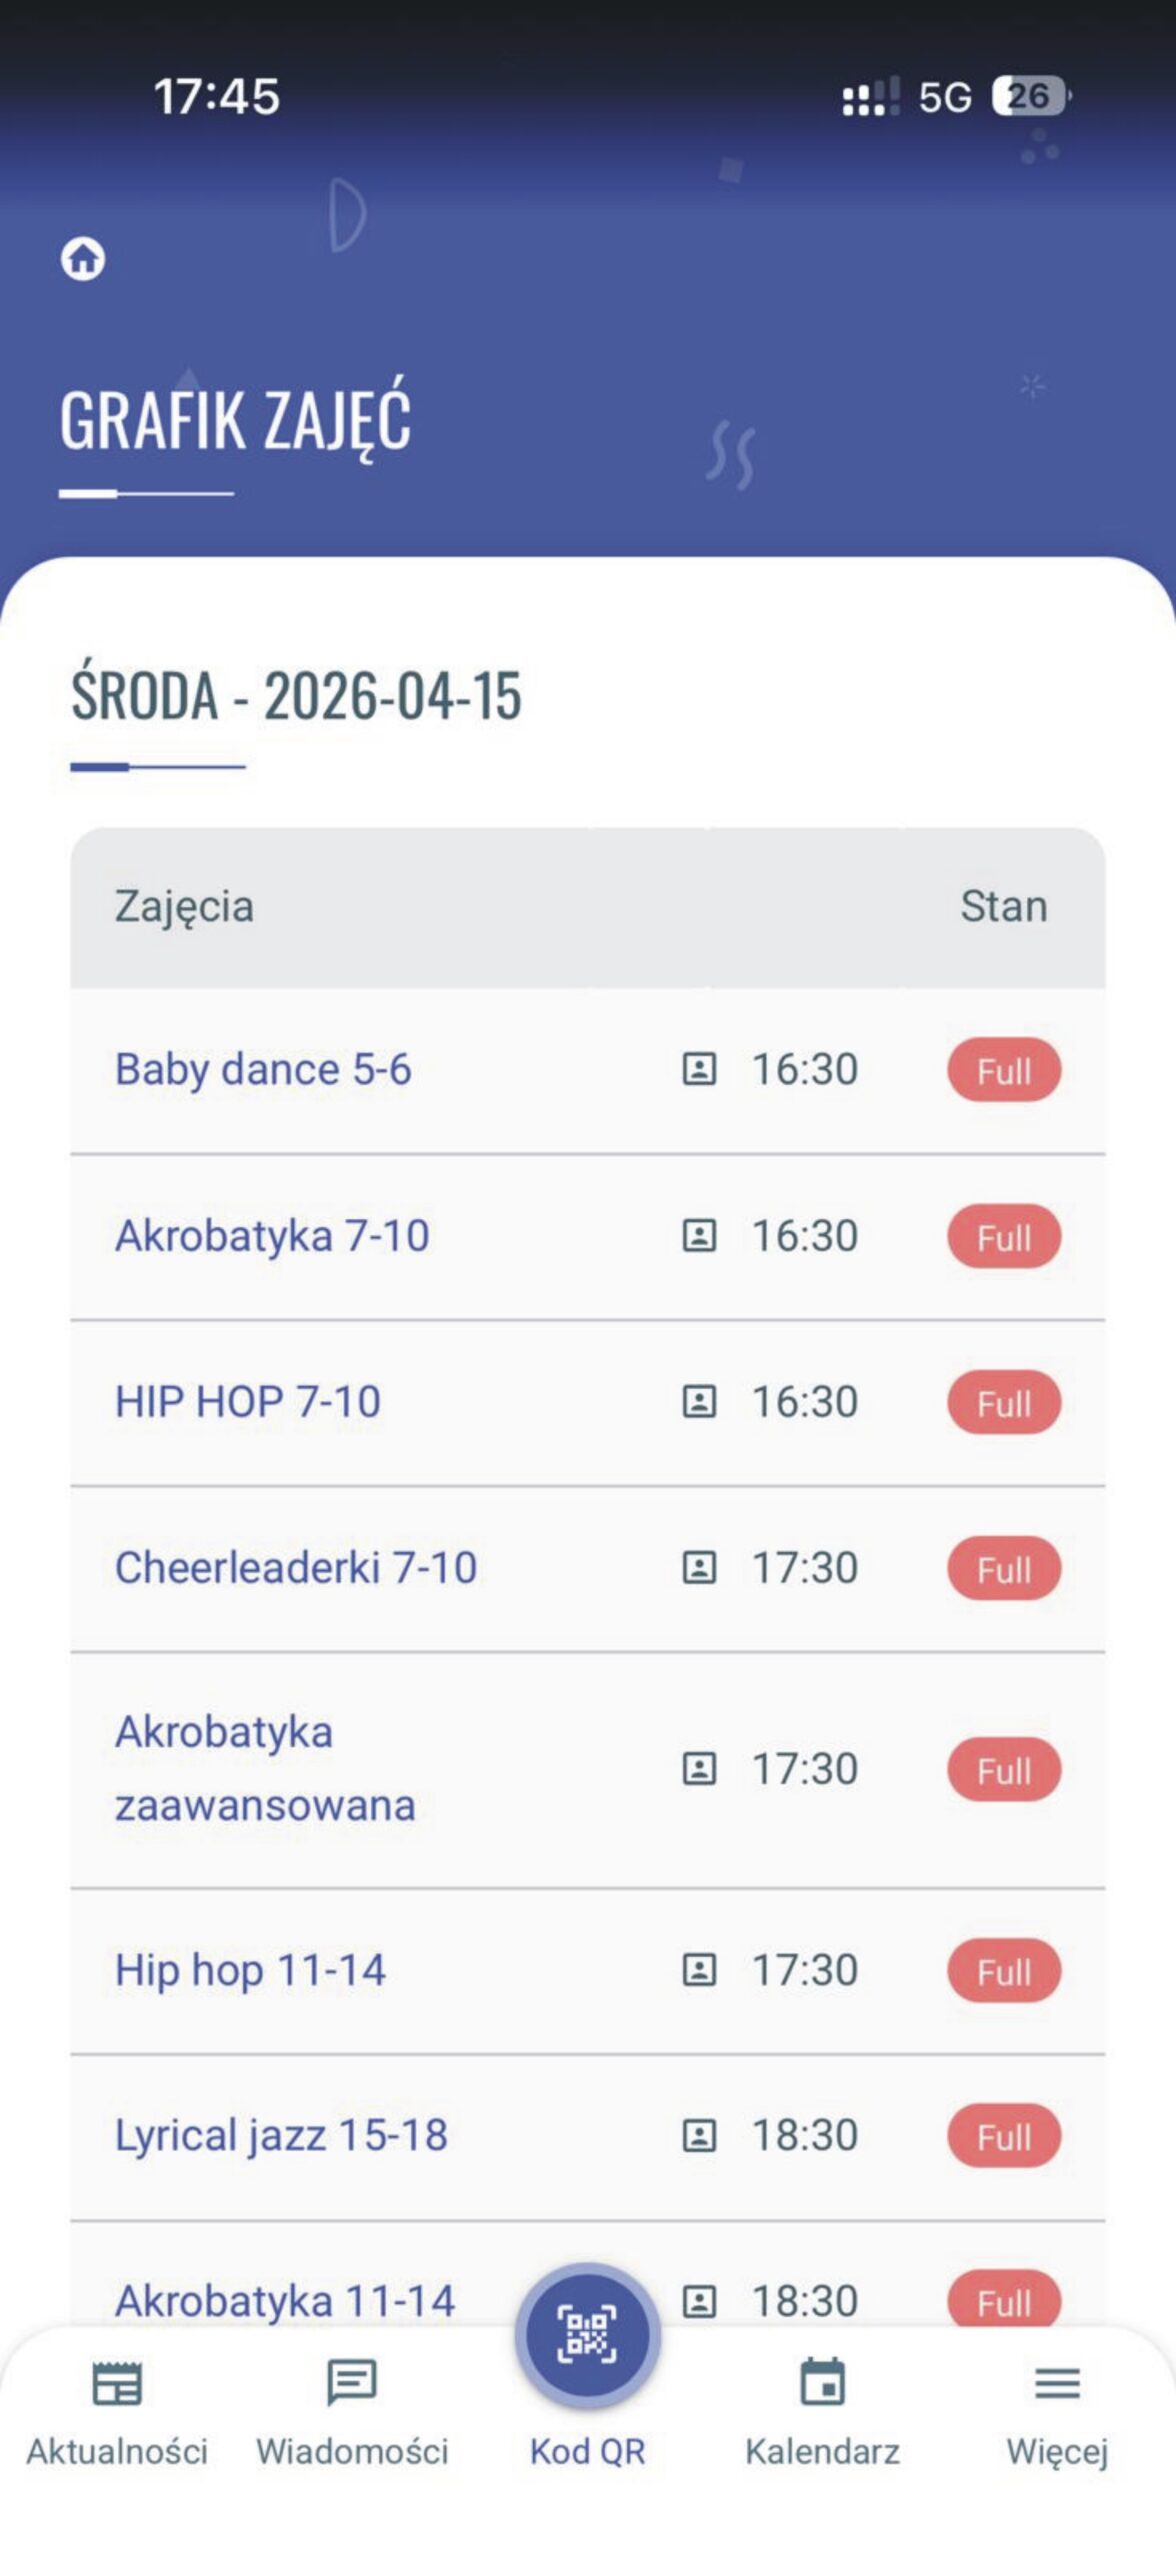Viewport: 1176px width, 2560px height.
Task: Tap instructor icon for Cheerleaderki 7-10
Action: [x=699, y=1567]
